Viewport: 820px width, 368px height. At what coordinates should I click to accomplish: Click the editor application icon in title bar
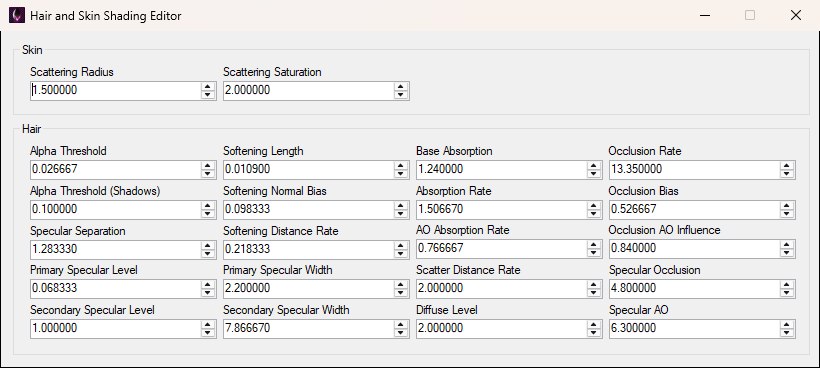(17, 15)
